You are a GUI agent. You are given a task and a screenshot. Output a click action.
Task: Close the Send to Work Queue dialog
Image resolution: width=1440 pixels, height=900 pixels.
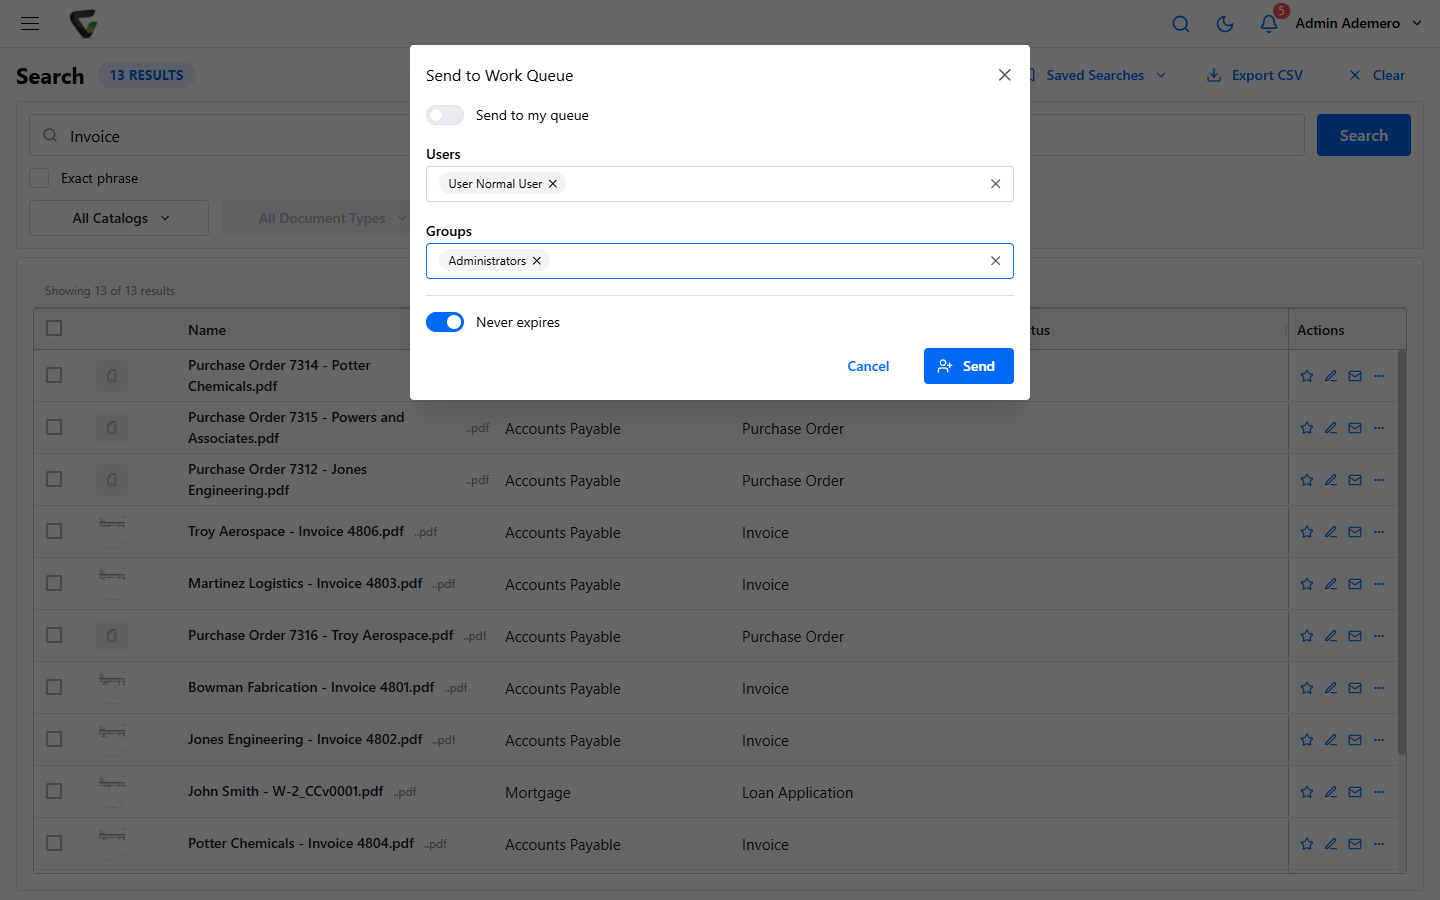[x=1005, y=75]
